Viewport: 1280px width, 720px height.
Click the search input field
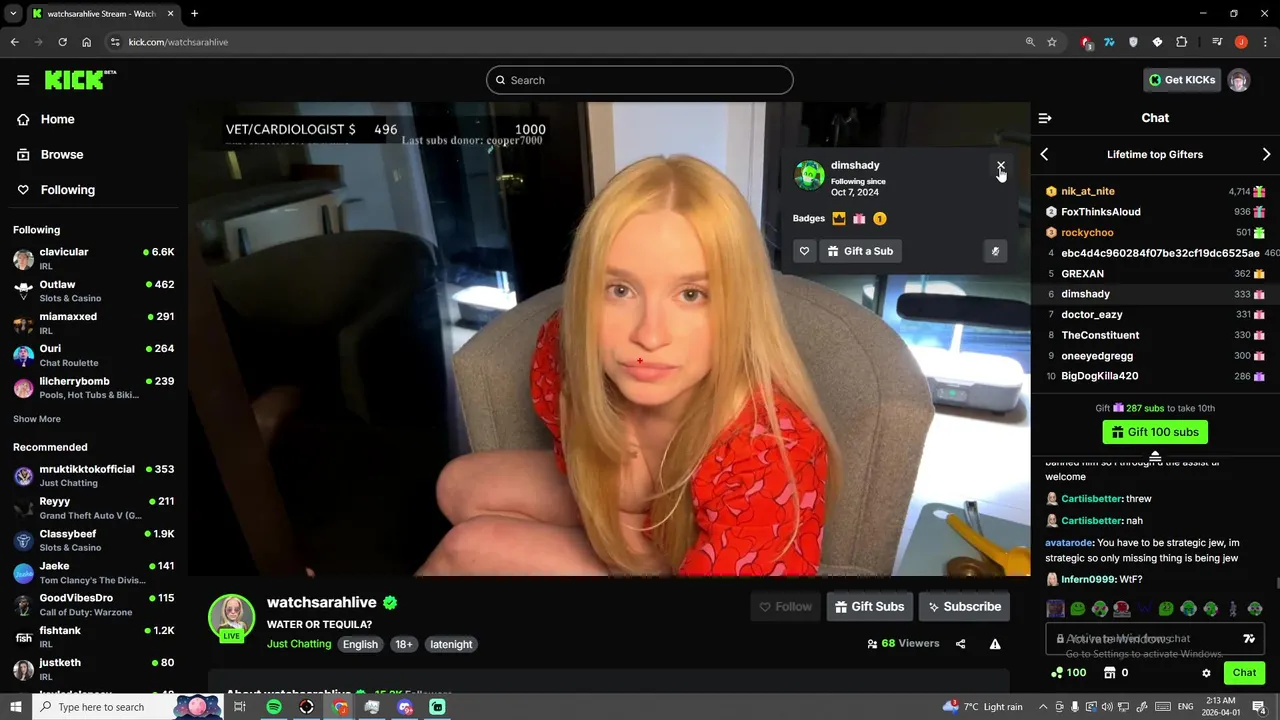pyautogui.click(x=640, y=80)
